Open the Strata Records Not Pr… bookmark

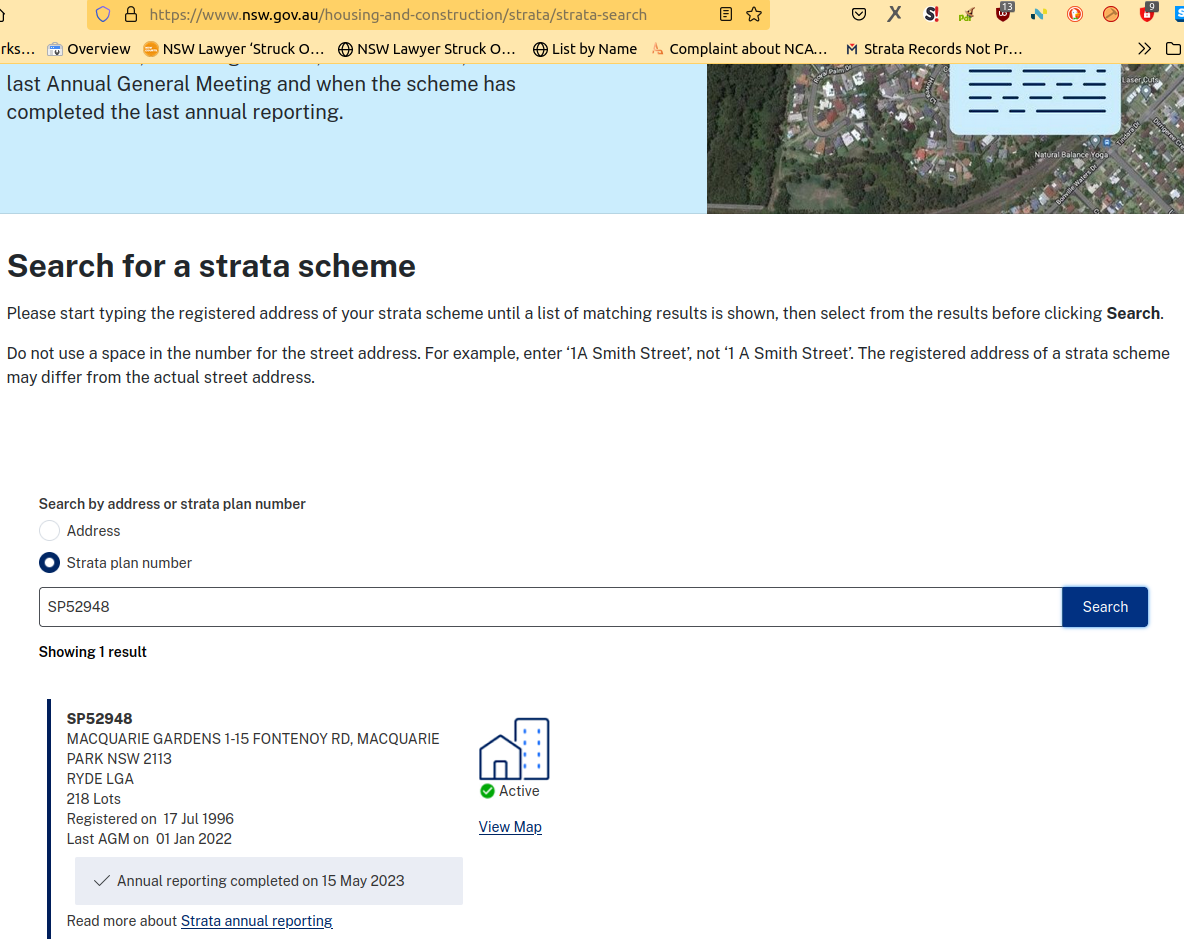coord(934,49)
